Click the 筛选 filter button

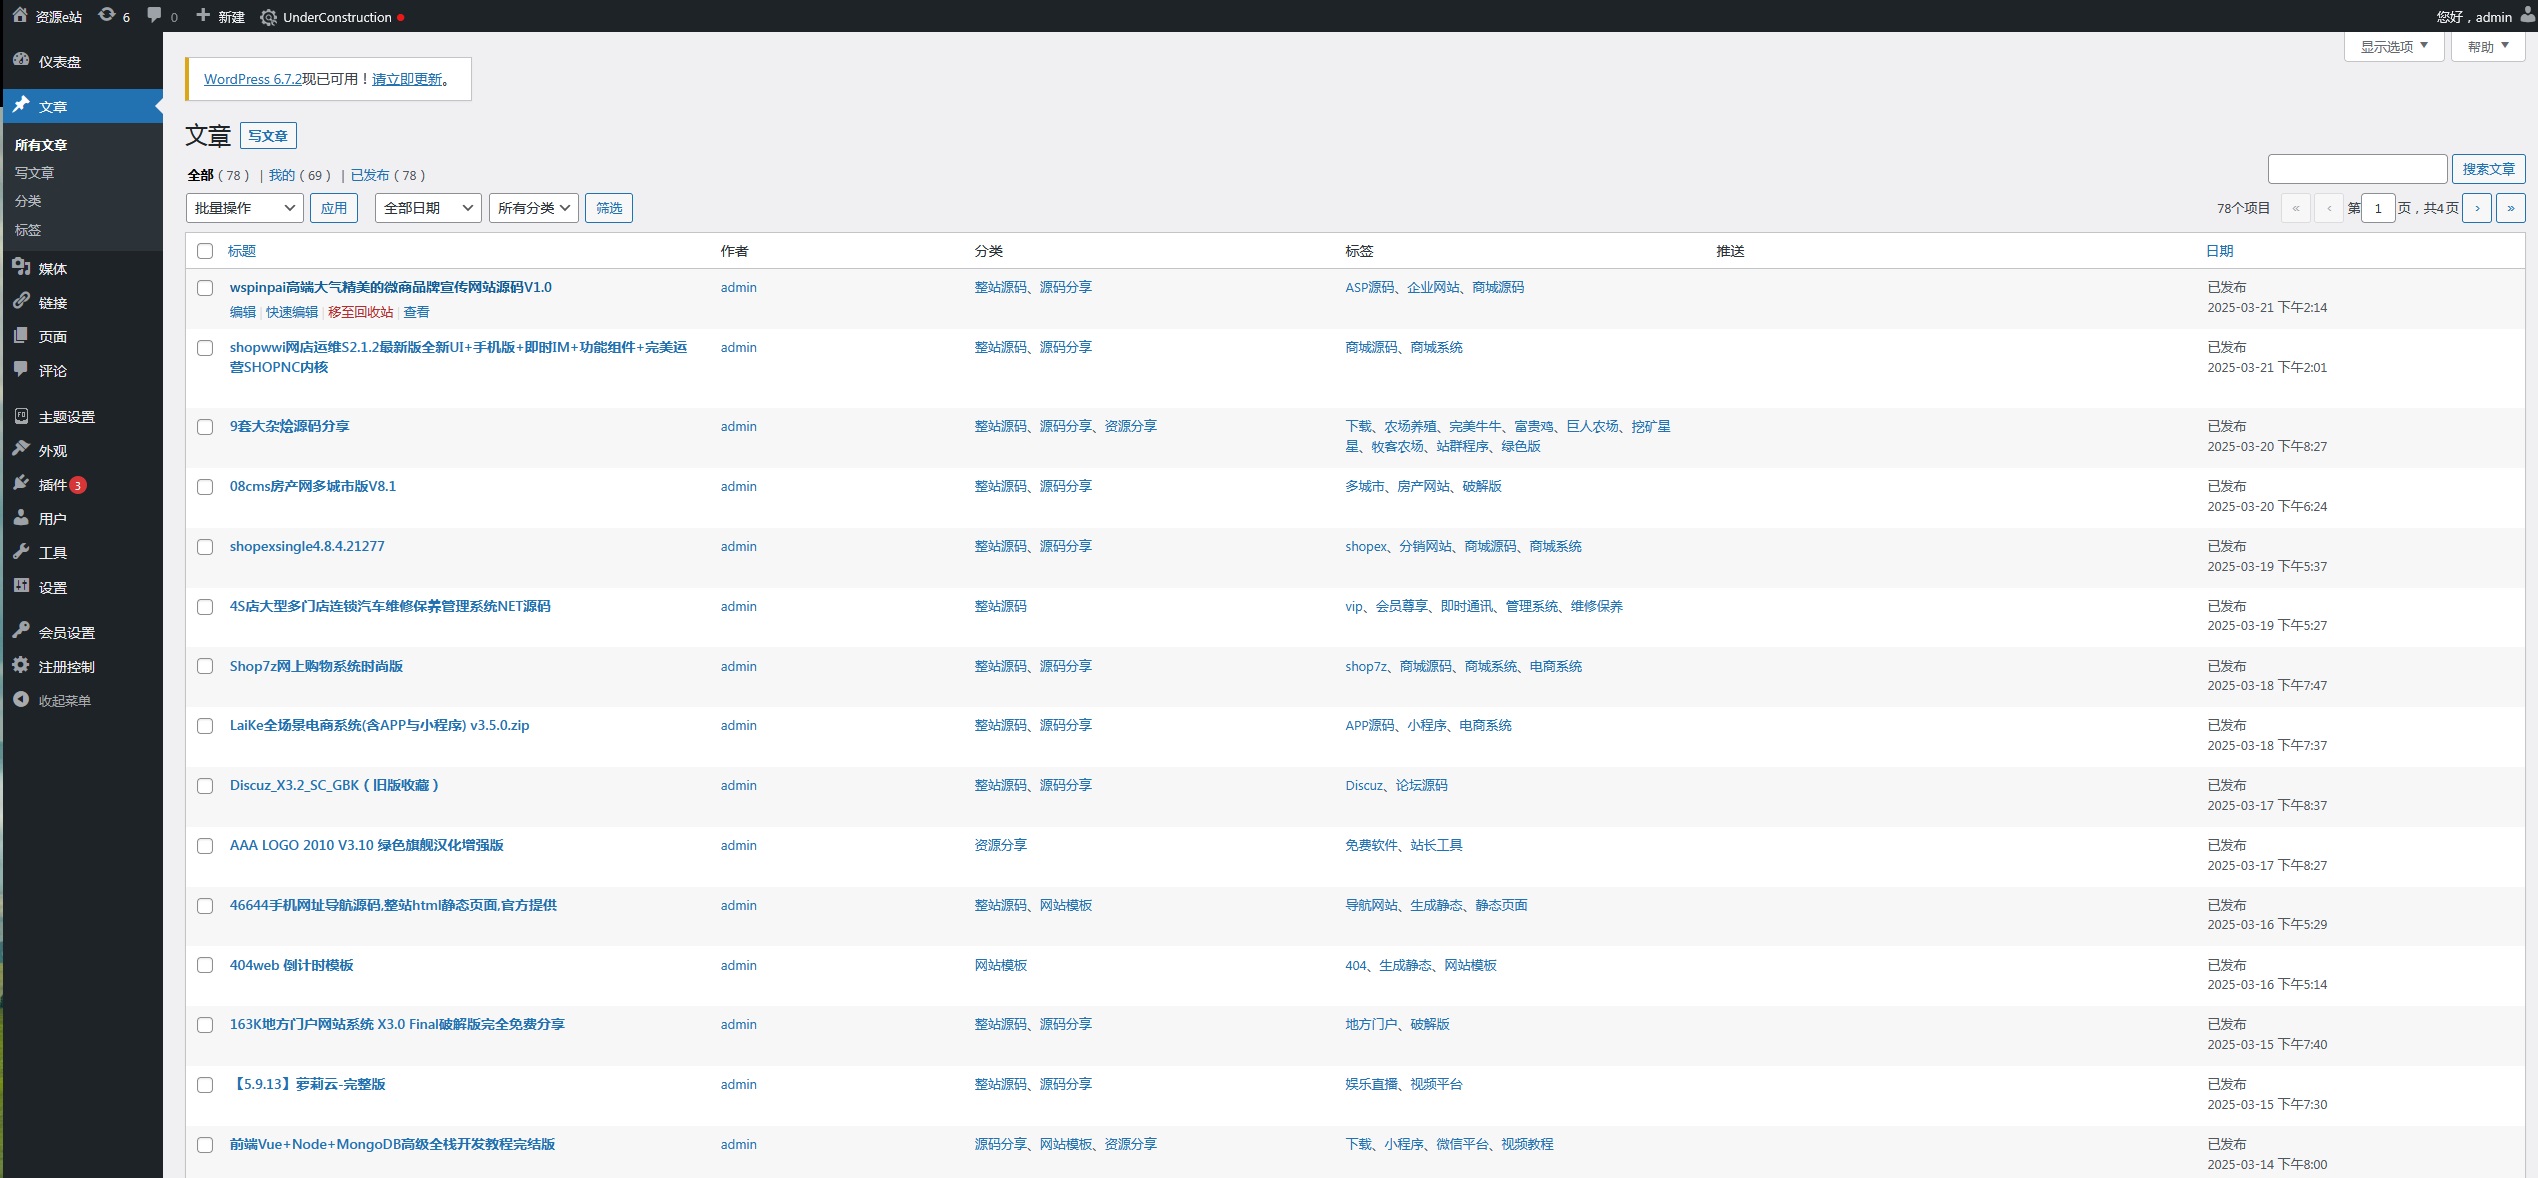609,208
